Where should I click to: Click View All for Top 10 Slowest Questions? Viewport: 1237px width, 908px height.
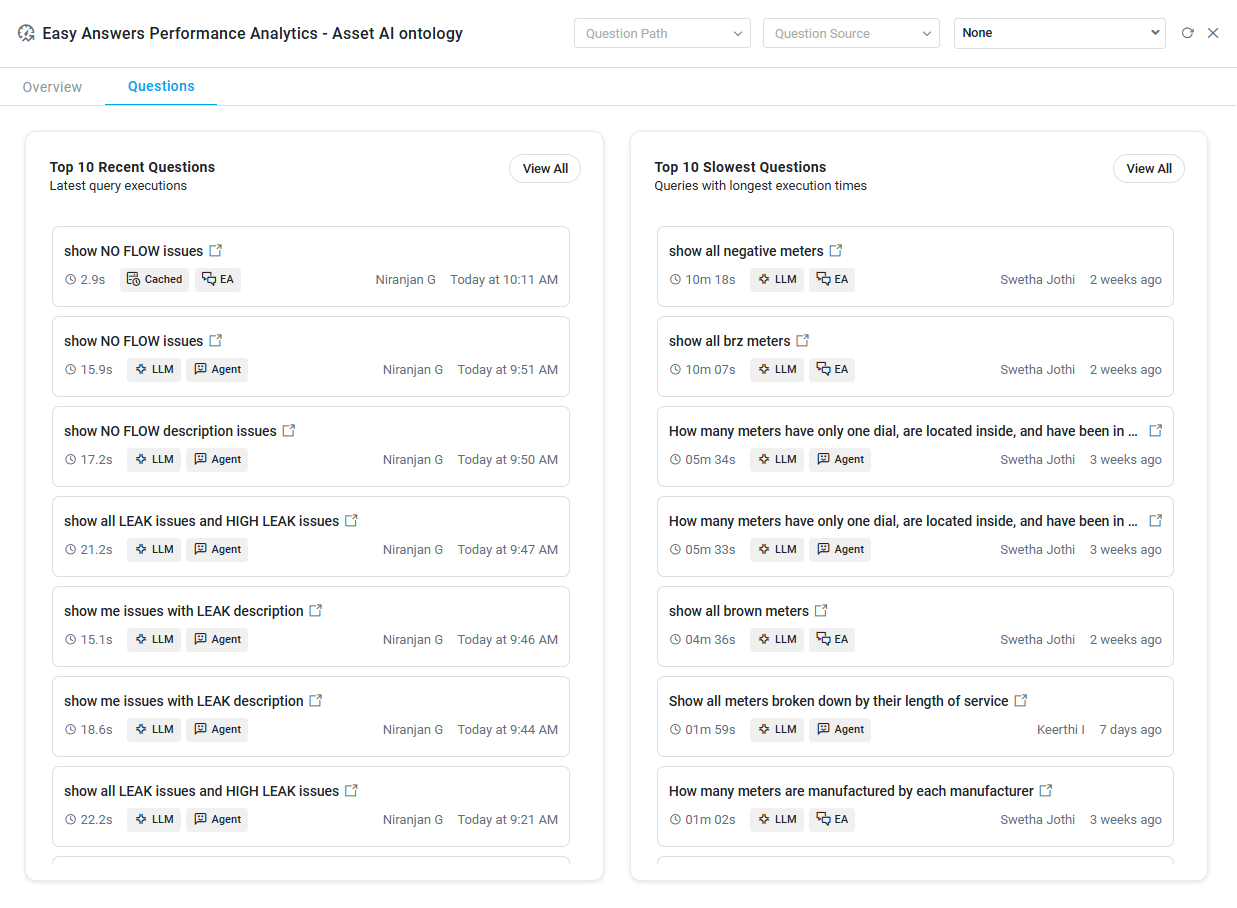(1148, 169)
